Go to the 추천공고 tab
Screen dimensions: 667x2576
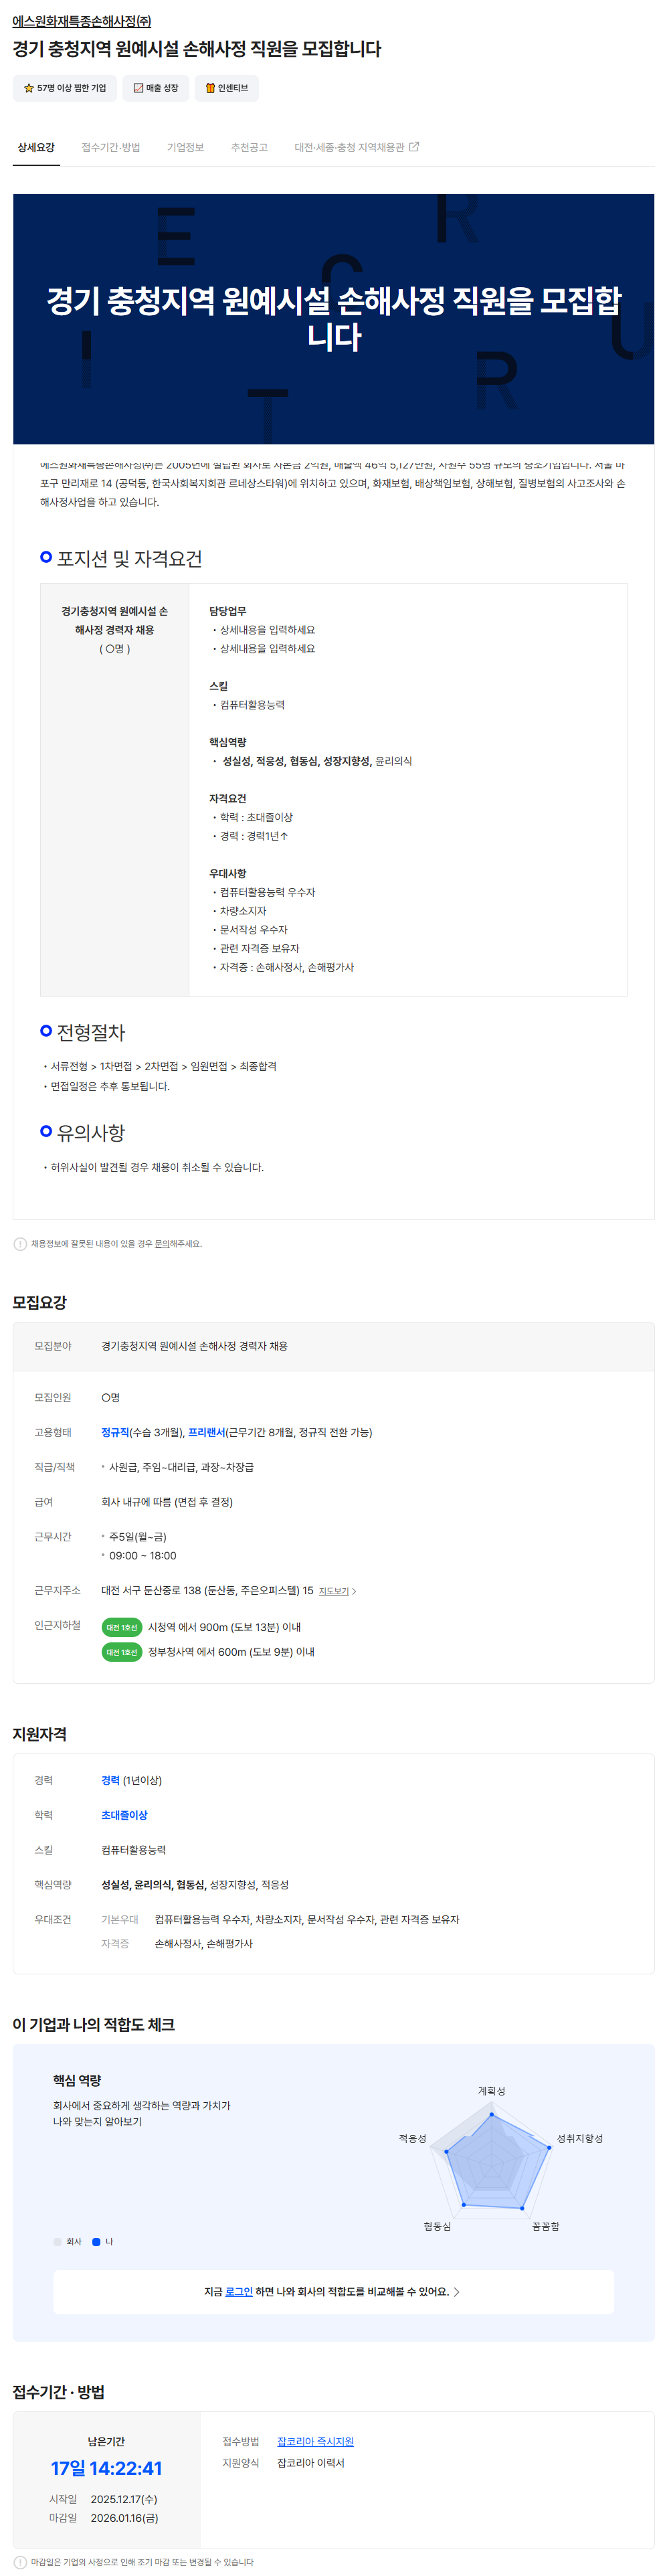pos(249,147)
